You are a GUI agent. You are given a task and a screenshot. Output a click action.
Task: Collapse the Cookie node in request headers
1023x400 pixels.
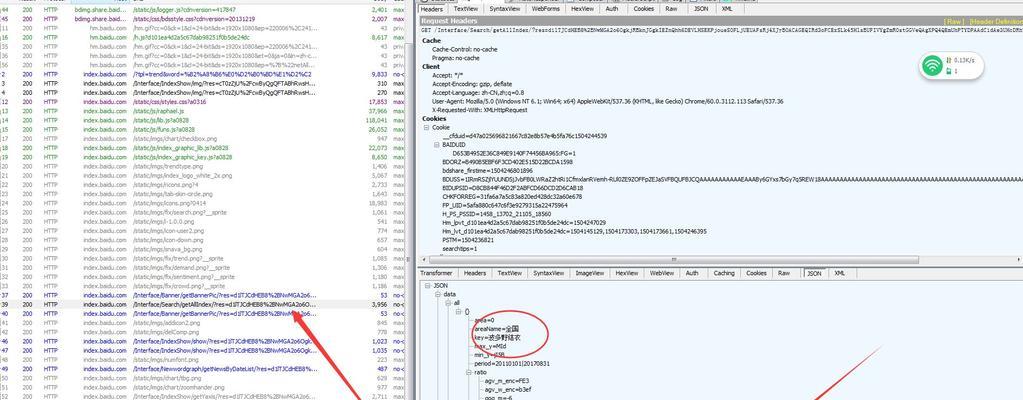(427, 127)
